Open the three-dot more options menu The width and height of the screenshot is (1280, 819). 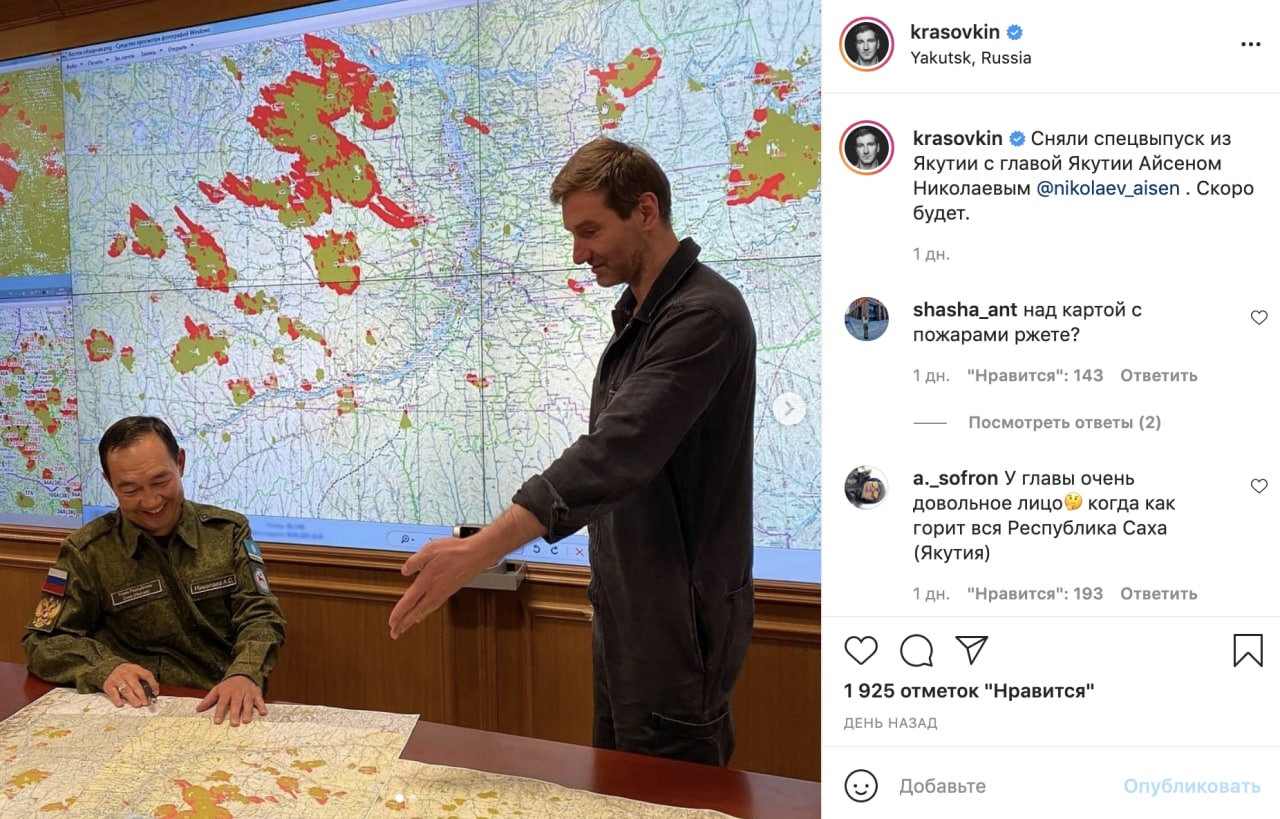[x=1250, y=45]
